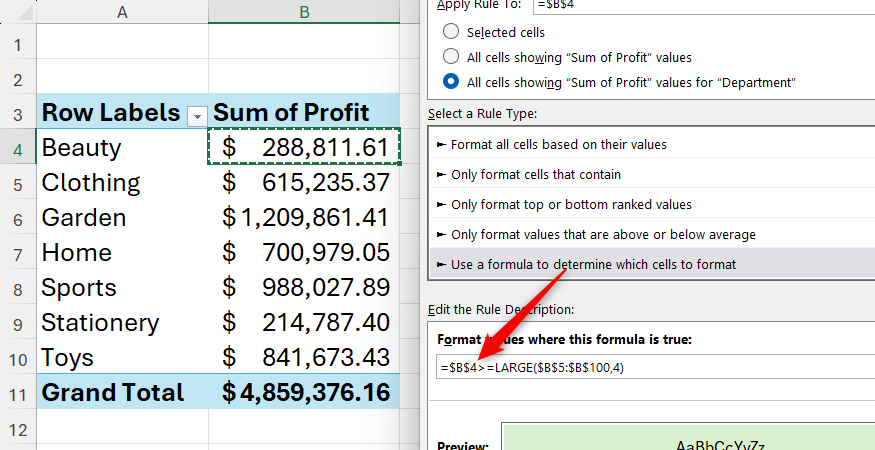Screen dimensions: 875x450
Task: Select the Home cell
Action: [122, 252]
